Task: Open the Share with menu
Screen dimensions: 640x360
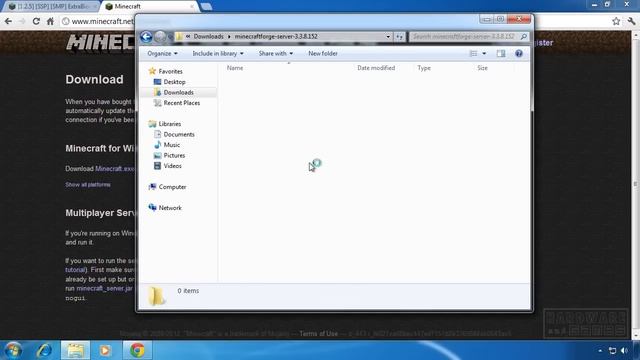Action: (276, 53)
